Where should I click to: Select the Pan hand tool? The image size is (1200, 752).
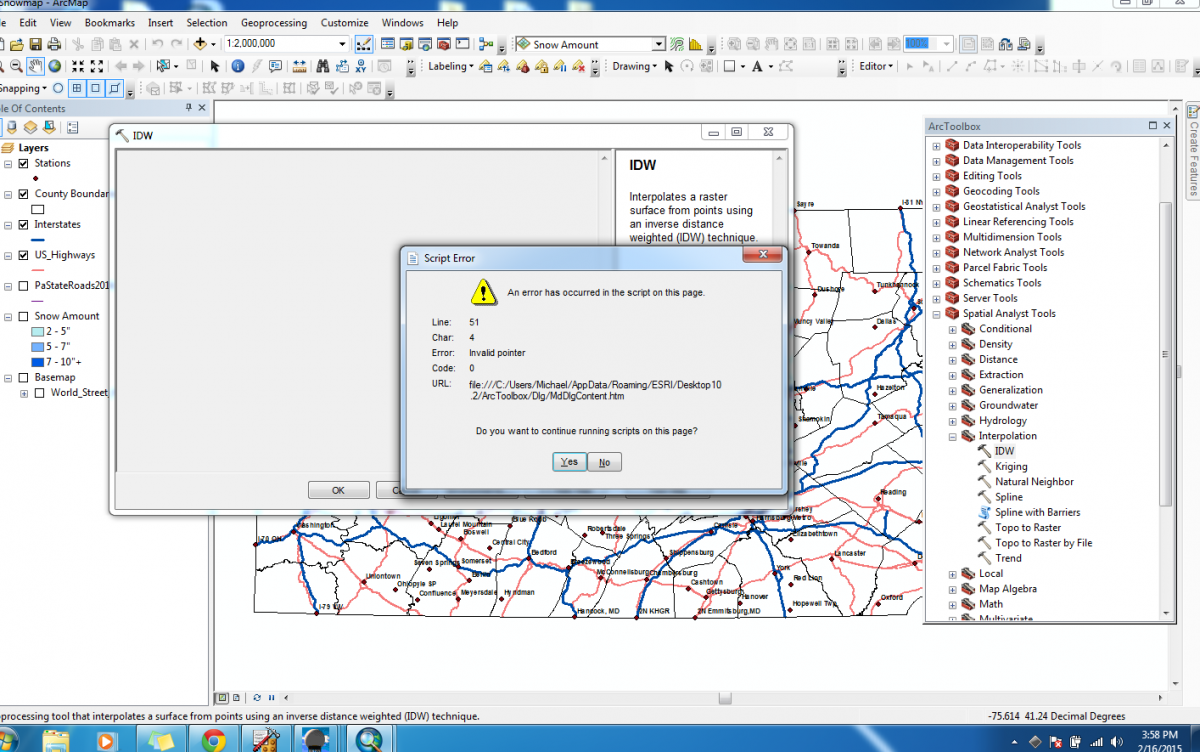[35, 66]
